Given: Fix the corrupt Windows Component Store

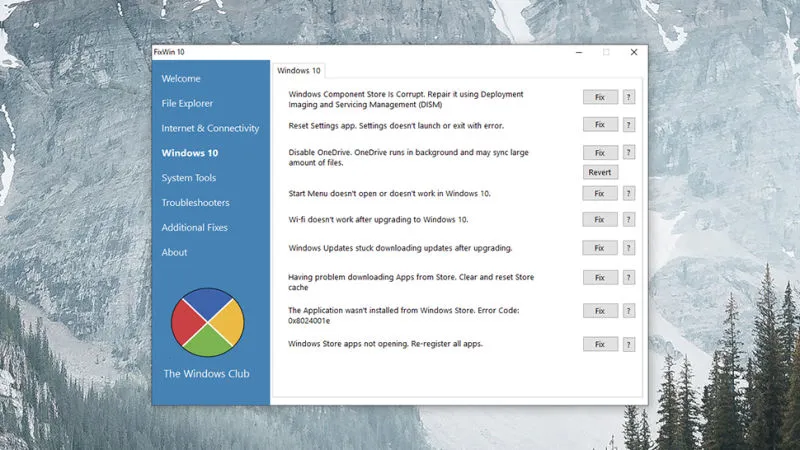Looking at the screenshot, I should (x=600, y=97).
